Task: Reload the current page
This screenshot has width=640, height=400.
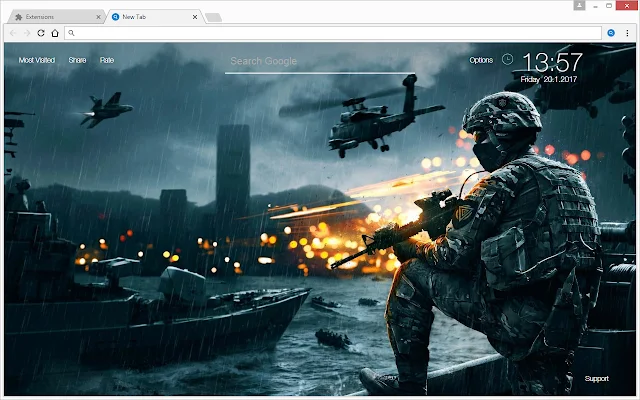Action: point(41,33)
